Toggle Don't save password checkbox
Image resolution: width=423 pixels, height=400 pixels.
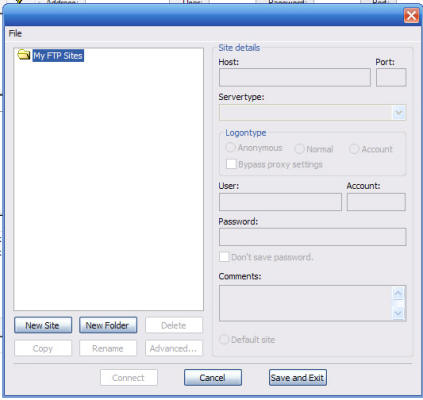coord(224,257)
